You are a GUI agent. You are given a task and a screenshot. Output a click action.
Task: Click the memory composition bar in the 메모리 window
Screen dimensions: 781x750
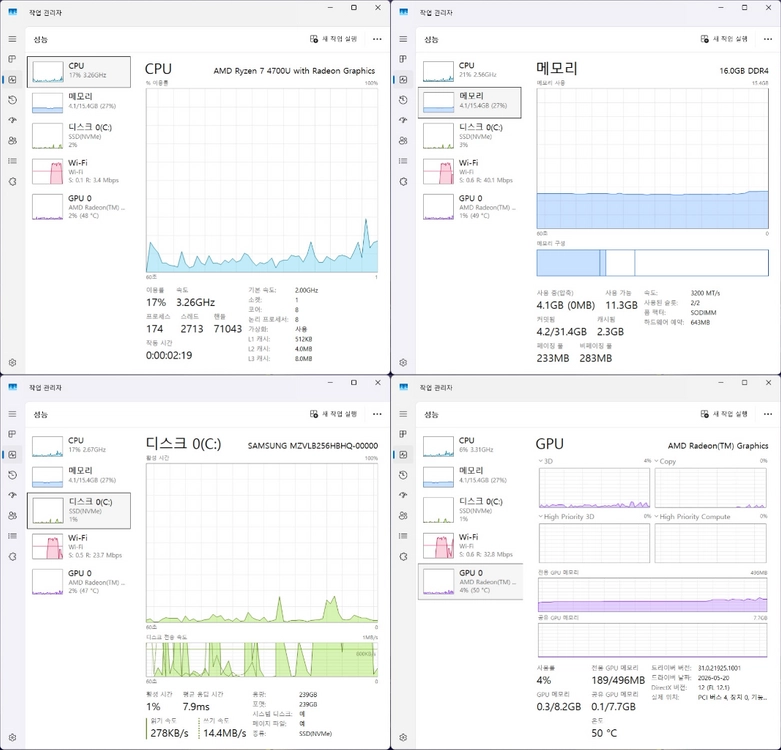coord(652,262)
